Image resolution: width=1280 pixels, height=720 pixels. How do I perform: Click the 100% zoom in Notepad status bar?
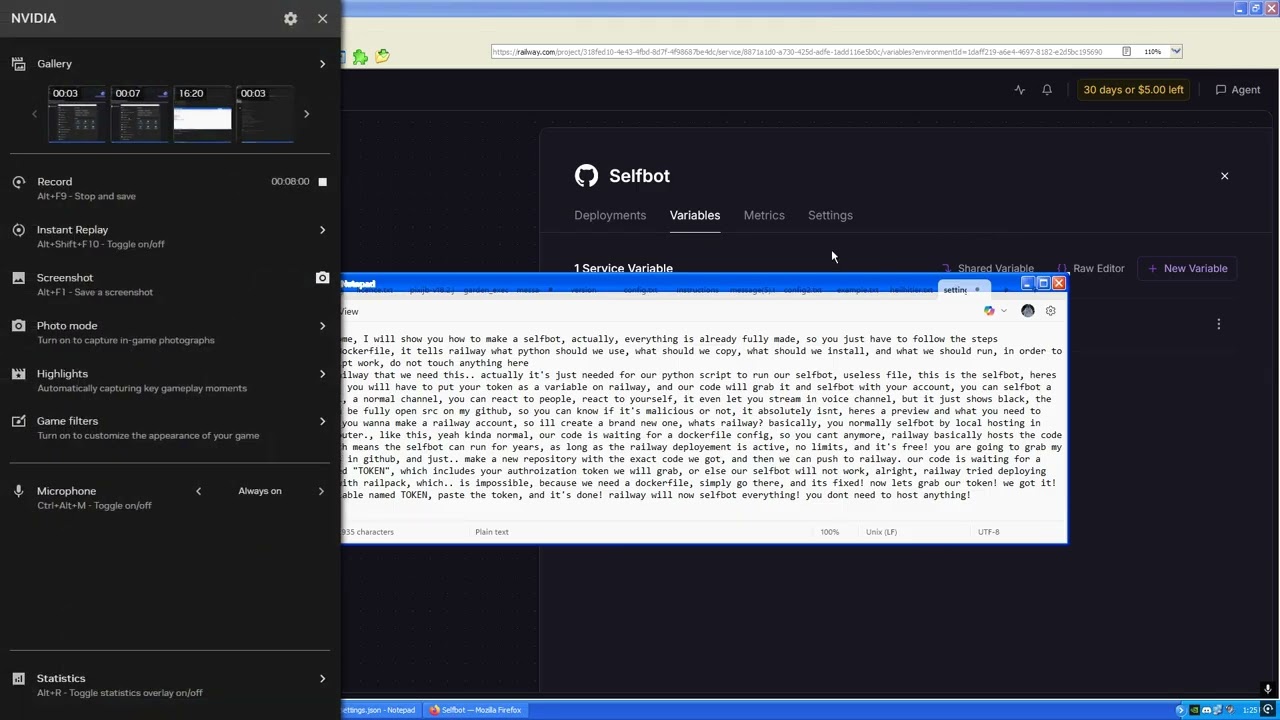[830, 532]
